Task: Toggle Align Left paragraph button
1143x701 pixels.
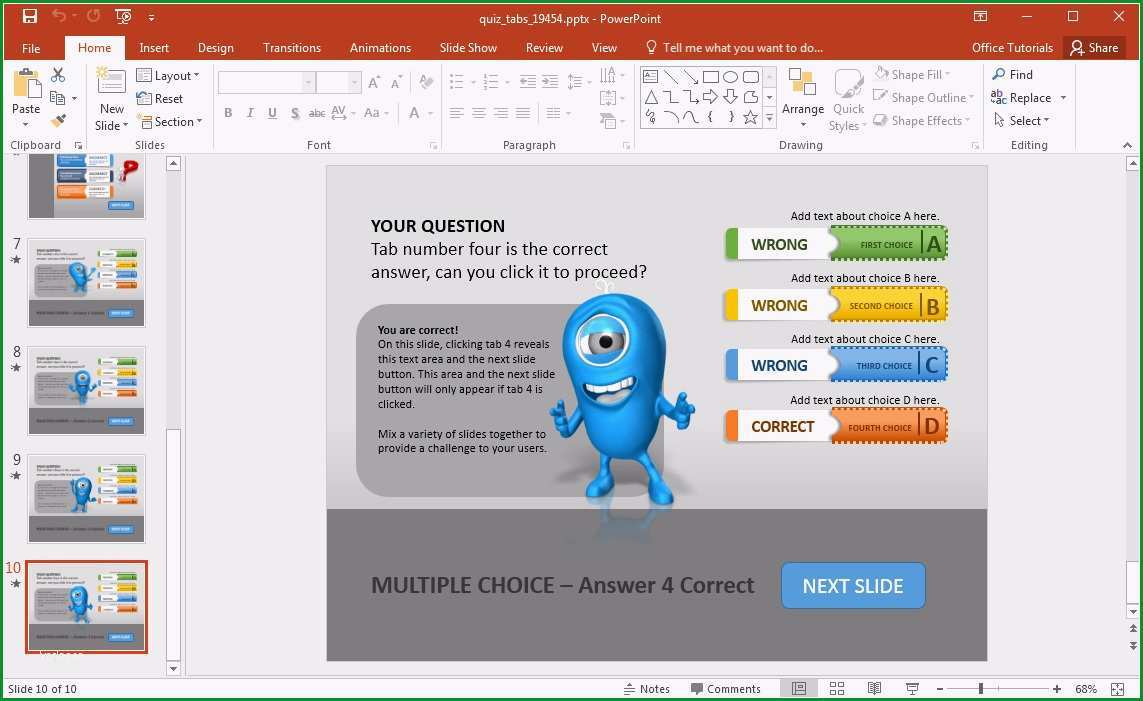Action: tap(457, 113)
